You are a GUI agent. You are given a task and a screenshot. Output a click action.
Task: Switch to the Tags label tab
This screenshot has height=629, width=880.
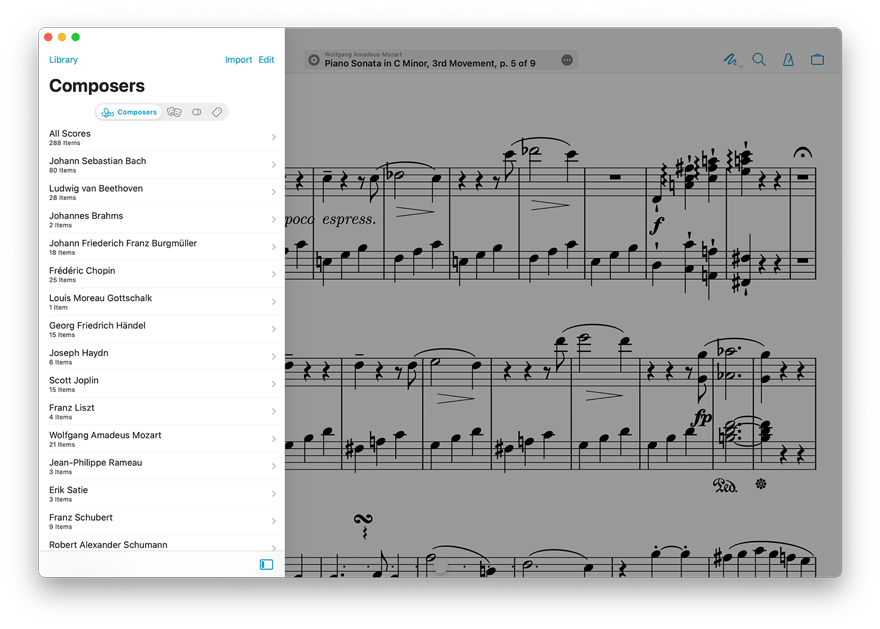point(217,112)
